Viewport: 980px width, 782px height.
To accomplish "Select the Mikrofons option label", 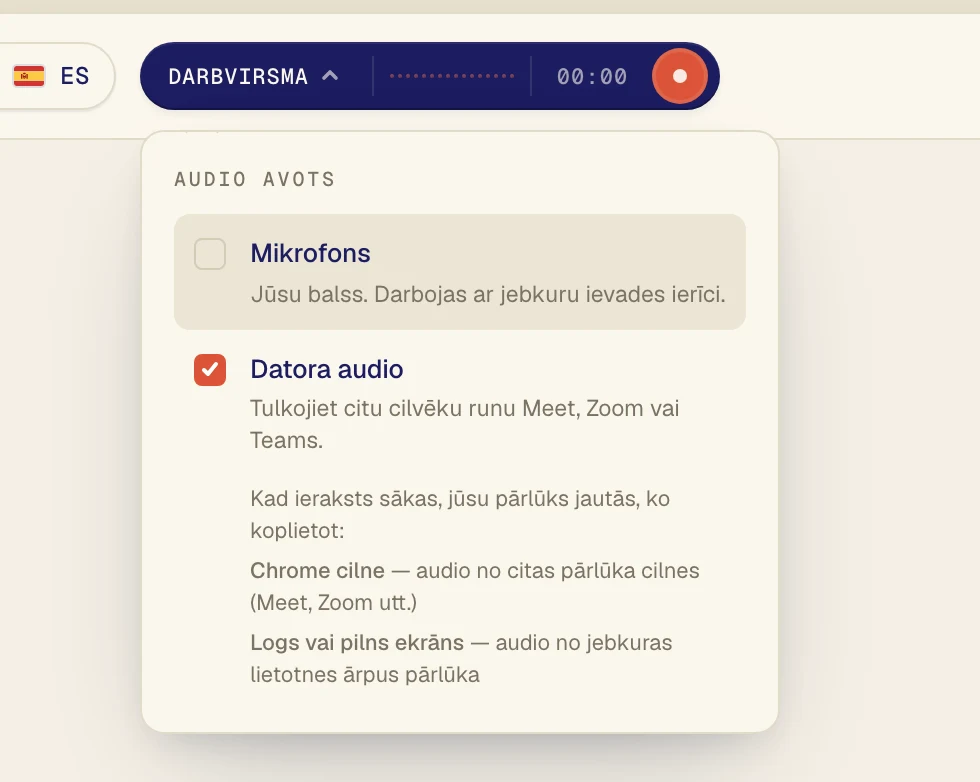I will click(x=311, y=253).
